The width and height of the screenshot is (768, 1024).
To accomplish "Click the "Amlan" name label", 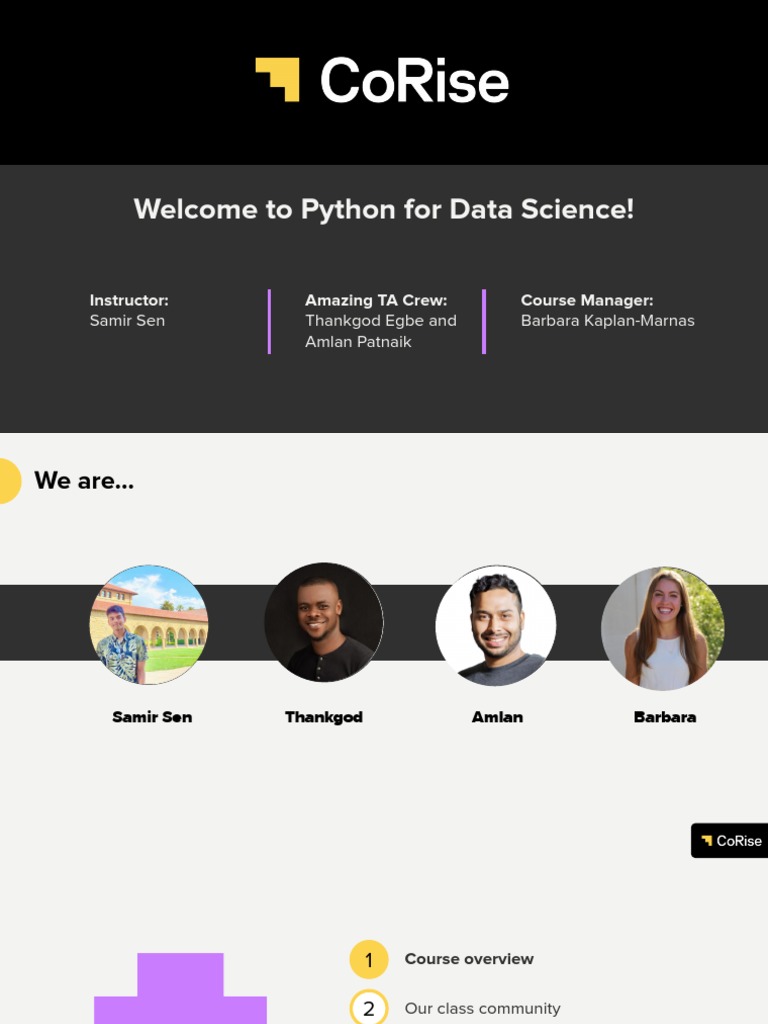I will pos(497,717).
